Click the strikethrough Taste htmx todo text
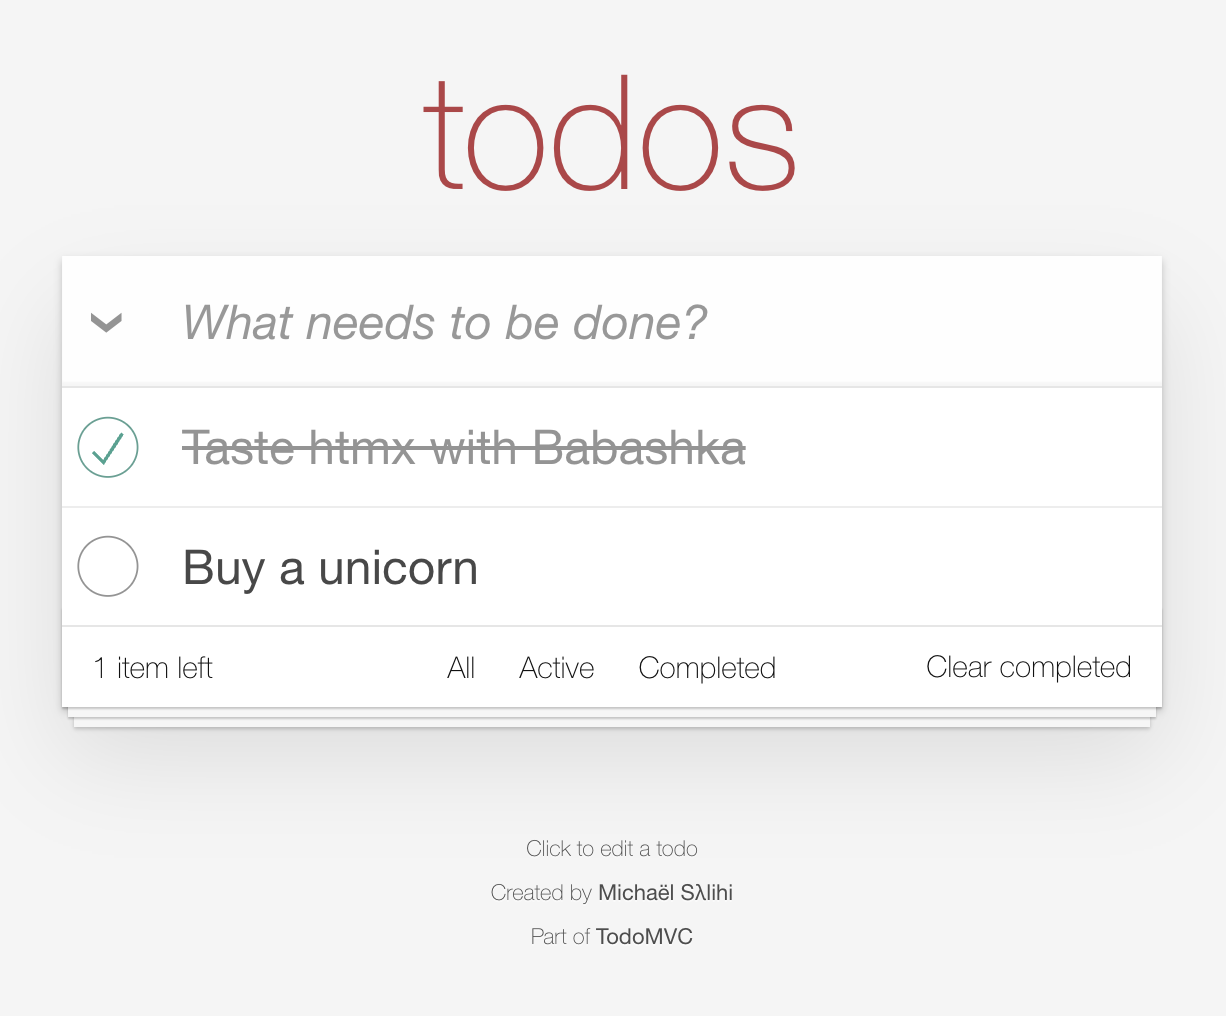 [463, 447]
